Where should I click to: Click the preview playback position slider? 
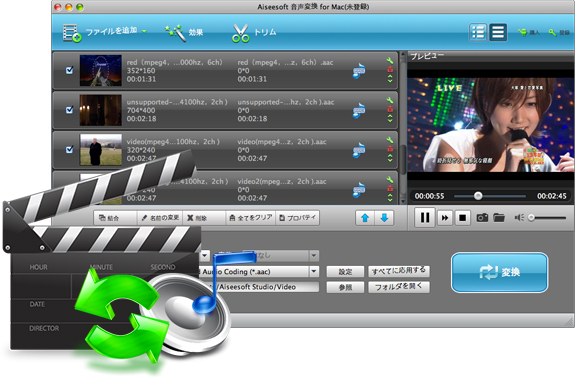tap(490, 196)
